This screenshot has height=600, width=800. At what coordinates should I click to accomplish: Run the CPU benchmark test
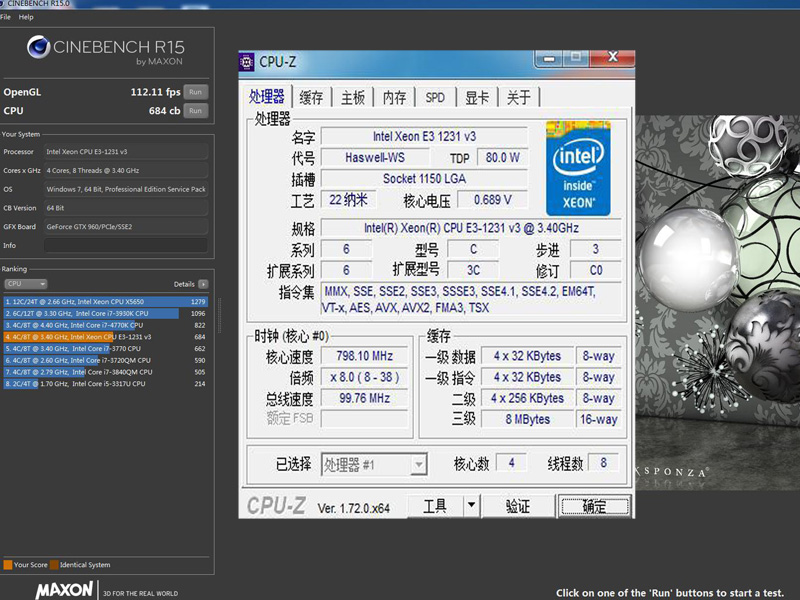[195, 111]
